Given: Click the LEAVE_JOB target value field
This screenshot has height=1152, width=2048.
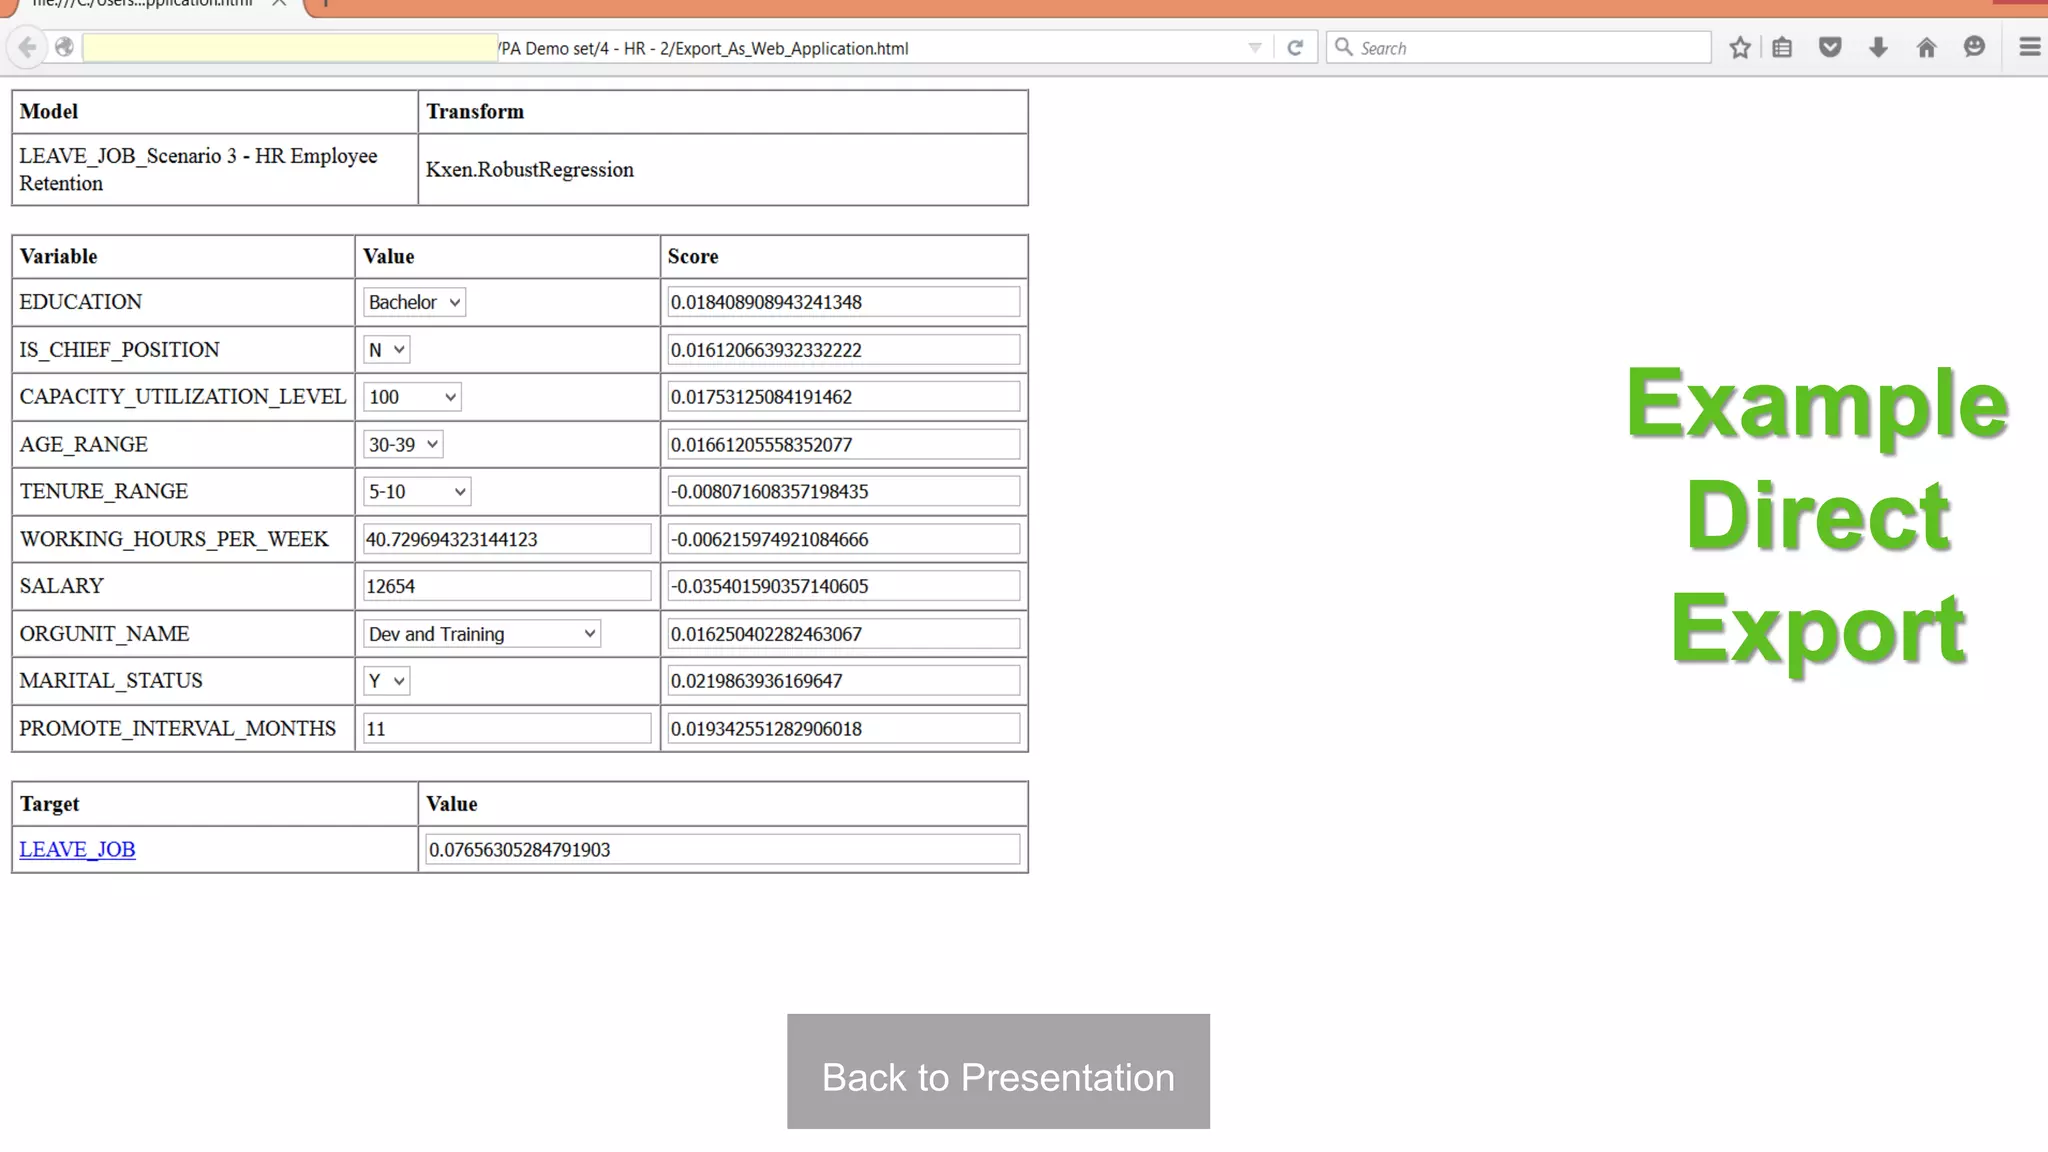Looking at the screenshot, I should (723, 850).
